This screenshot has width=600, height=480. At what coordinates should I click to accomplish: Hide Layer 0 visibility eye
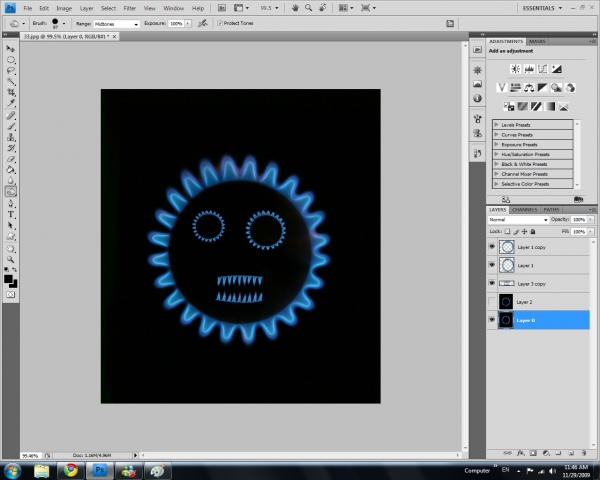point(492,320)
